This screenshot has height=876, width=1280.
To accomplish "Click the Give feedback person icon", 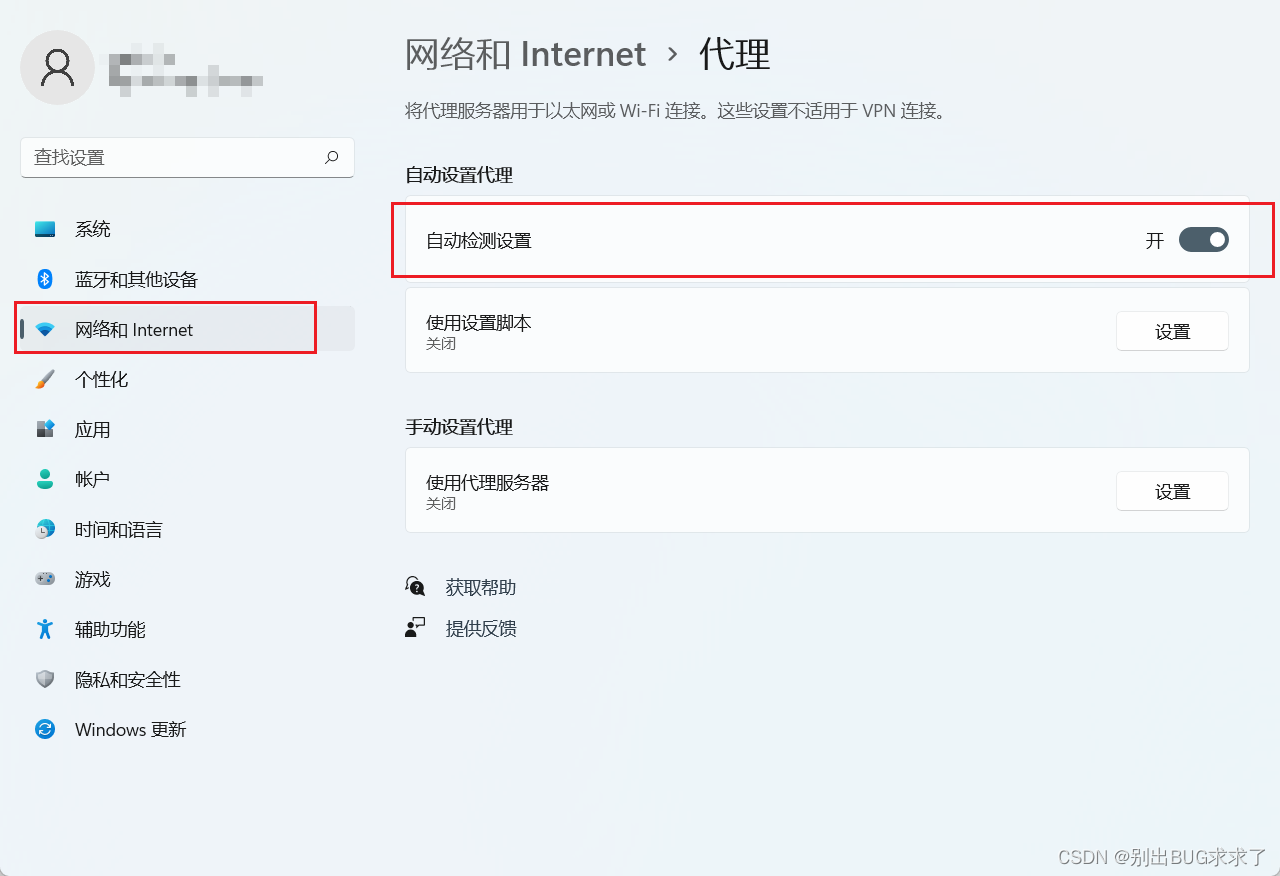I will (415, 628).
